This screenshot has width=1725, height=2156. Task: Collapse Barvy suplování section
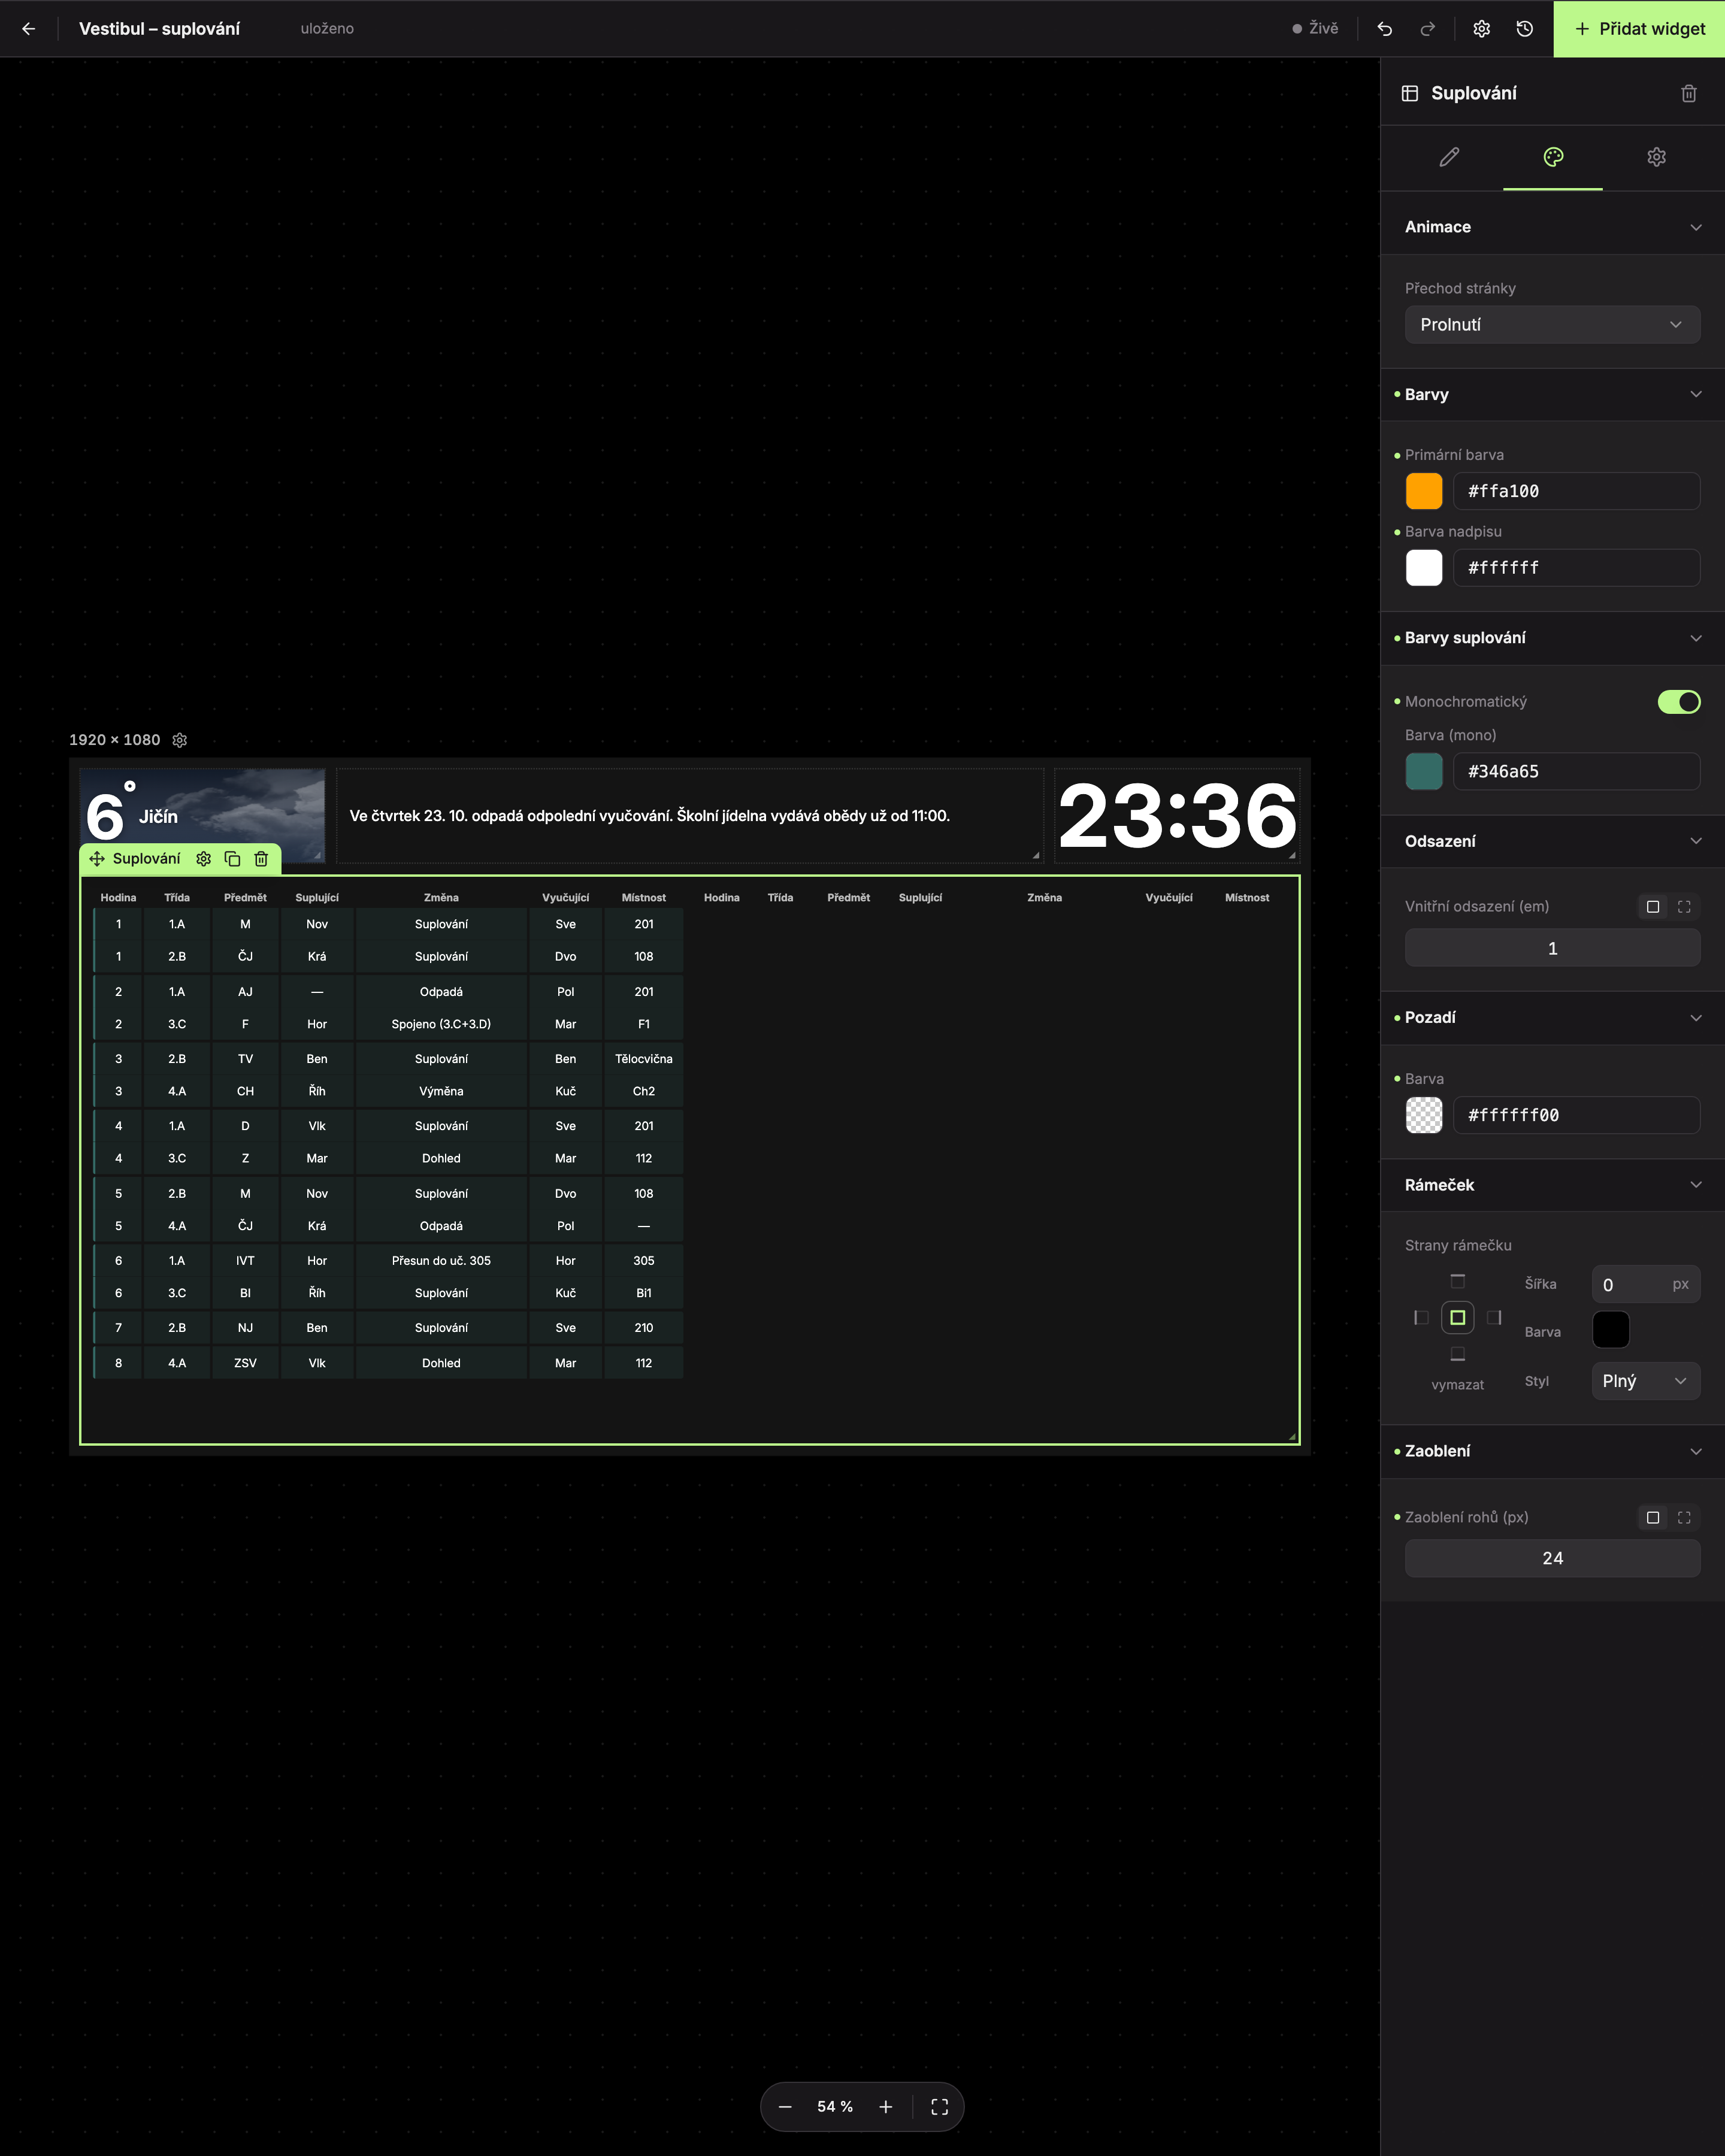pos(1552,638)
